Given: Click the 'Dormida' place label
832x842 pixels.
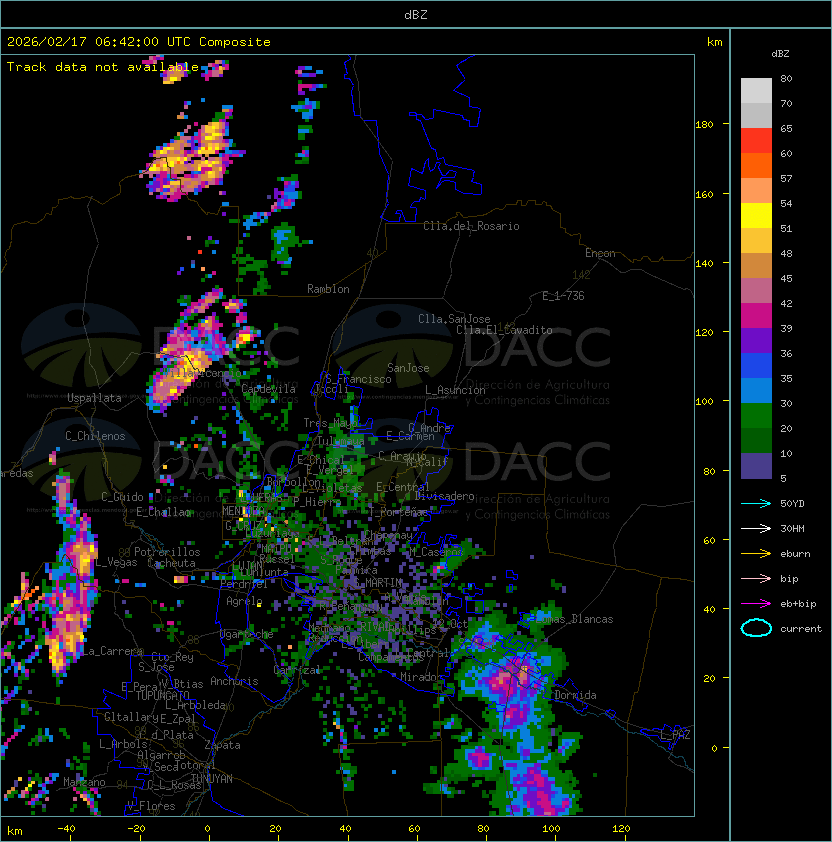Looking at the screenshot, I should pos(575,695).
